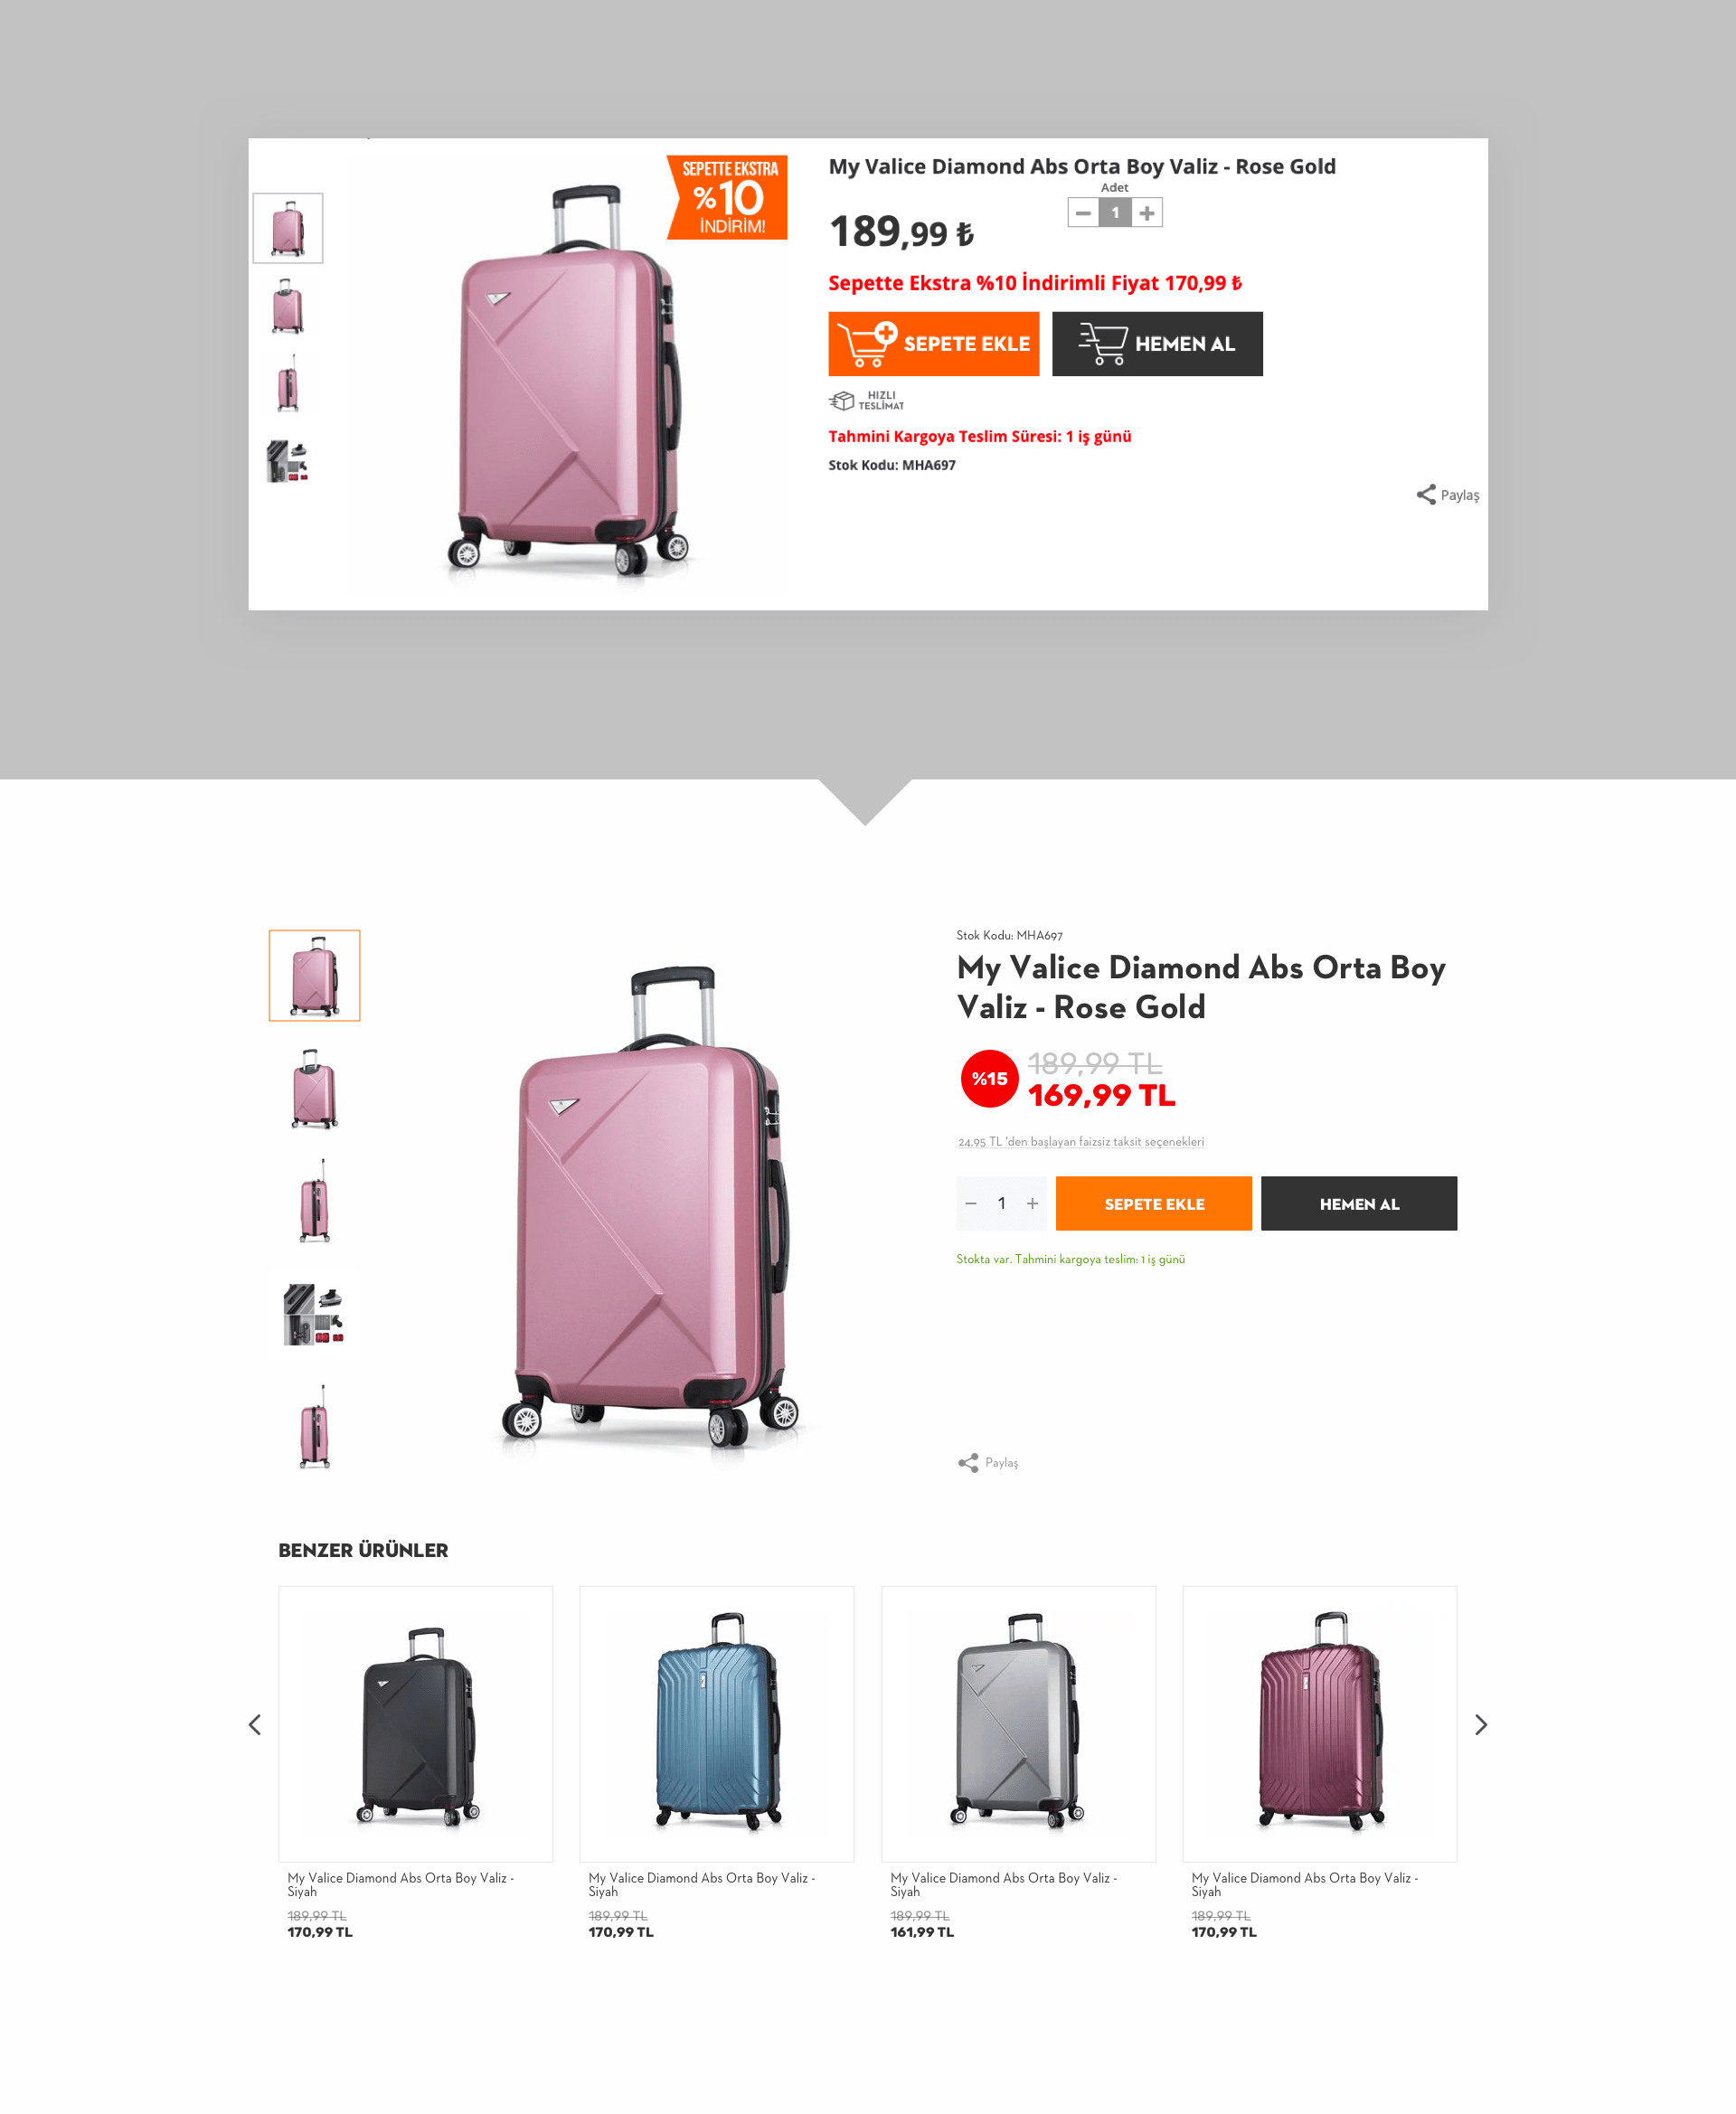Select the second suitcase thumbnail in top gallery

point(288,306)
